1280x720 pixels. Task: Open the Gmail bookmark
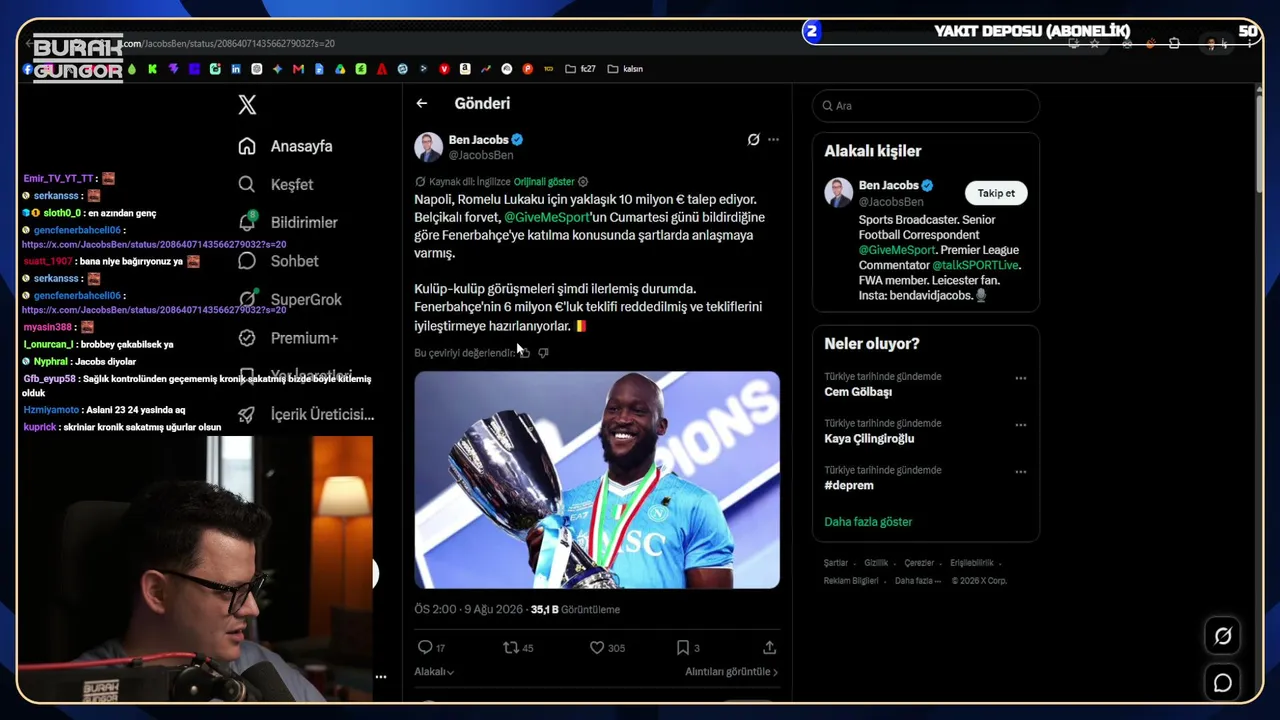point(299,69)
